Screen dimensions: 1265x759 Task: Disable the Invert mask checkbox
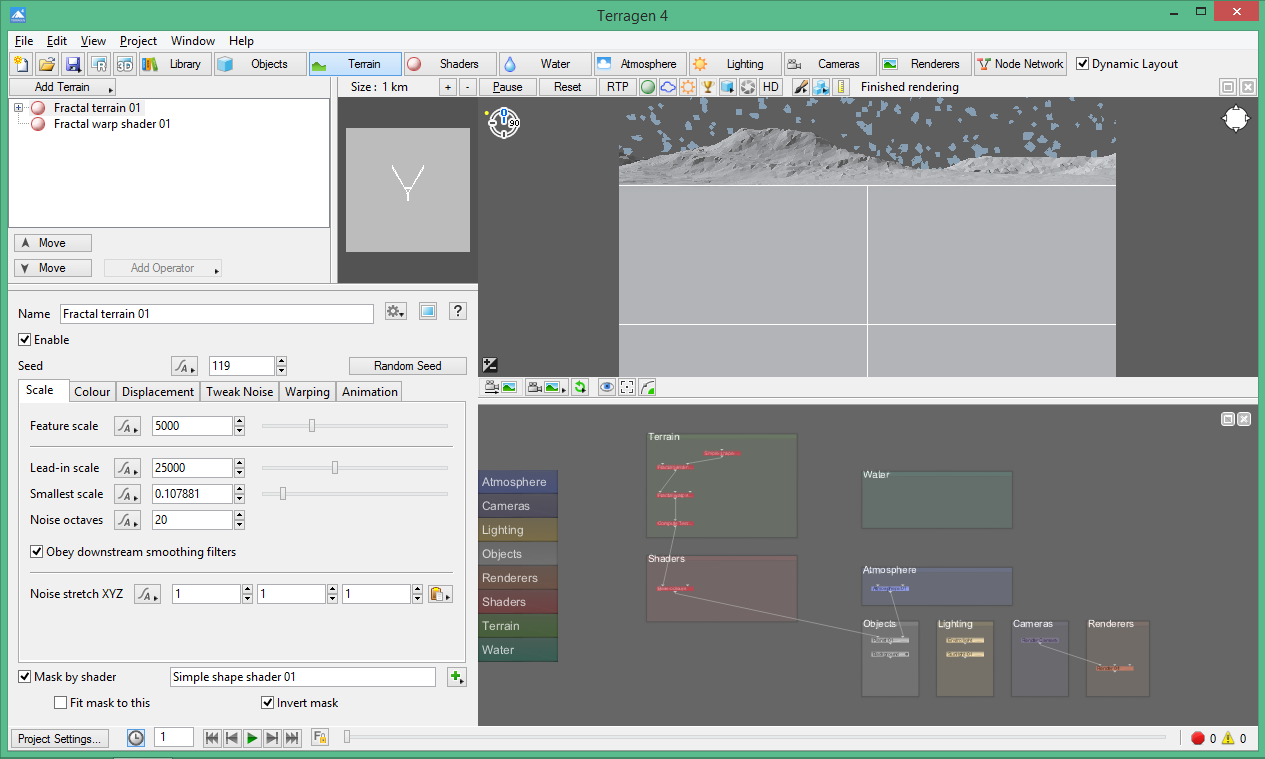268,703
